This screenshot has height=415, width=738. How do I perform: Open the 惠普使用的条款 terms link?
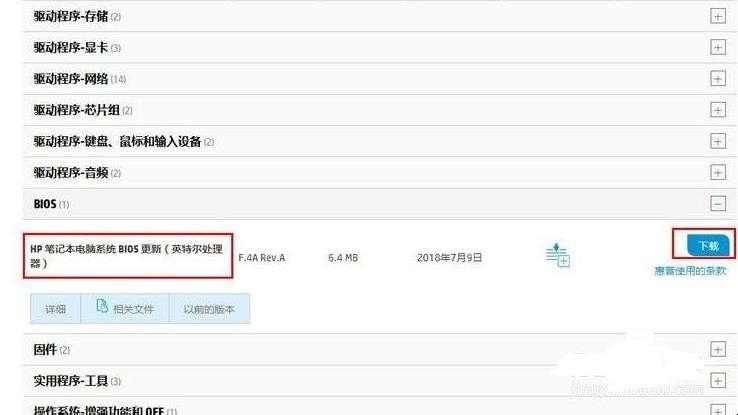click(x=690, y=271)
